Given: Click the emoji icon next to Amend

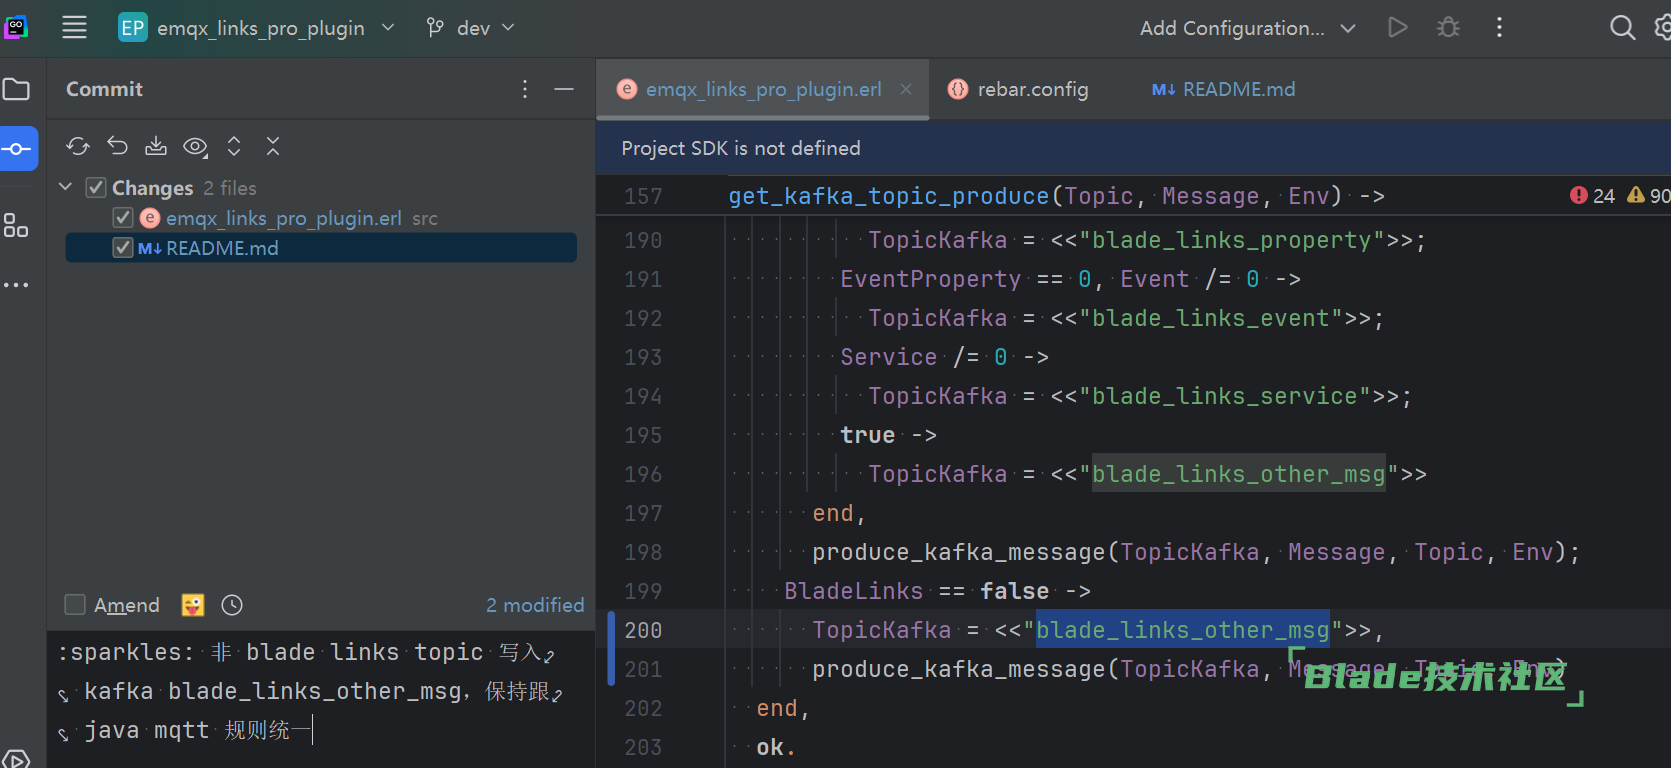Looking at the screenshot, I should (193, 605).
